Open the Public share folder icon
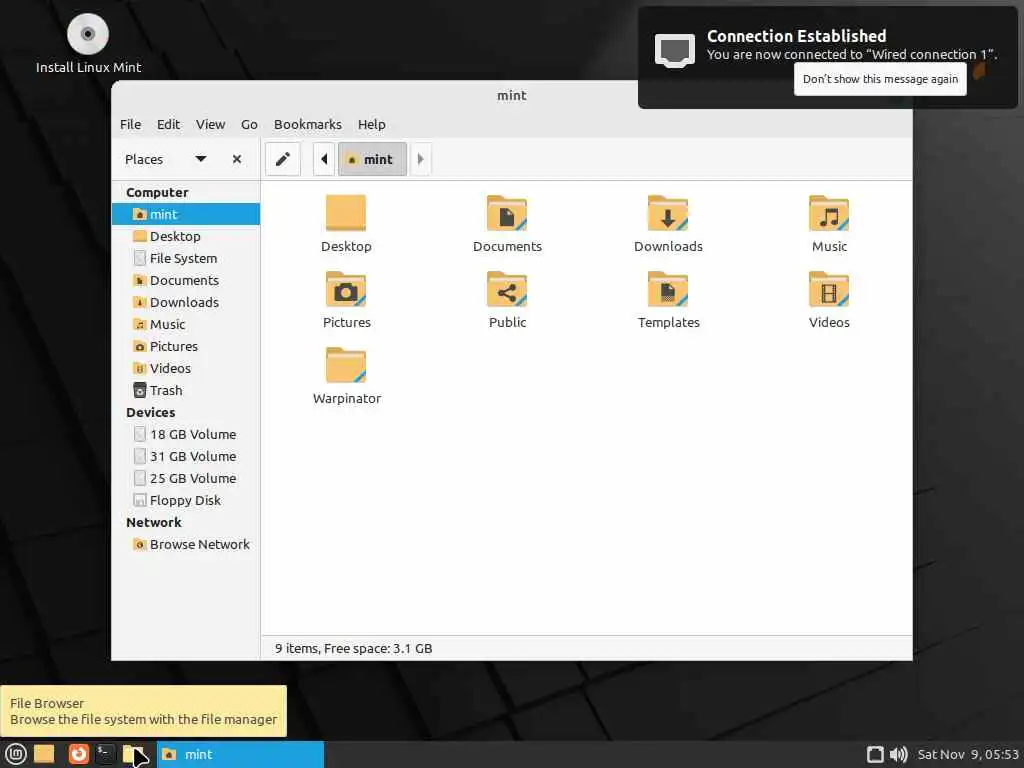This screenshot has width=1024, height=768. pyautogui.click(x=507, y=289)
